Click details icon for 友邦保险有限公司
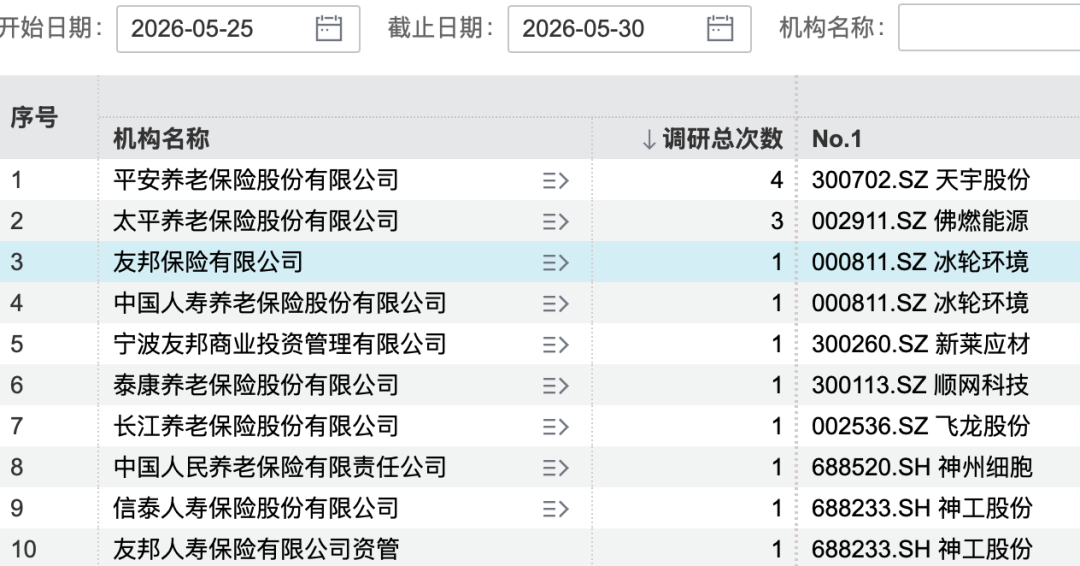This screenshot has height=566, width=1080. (555, 262)
